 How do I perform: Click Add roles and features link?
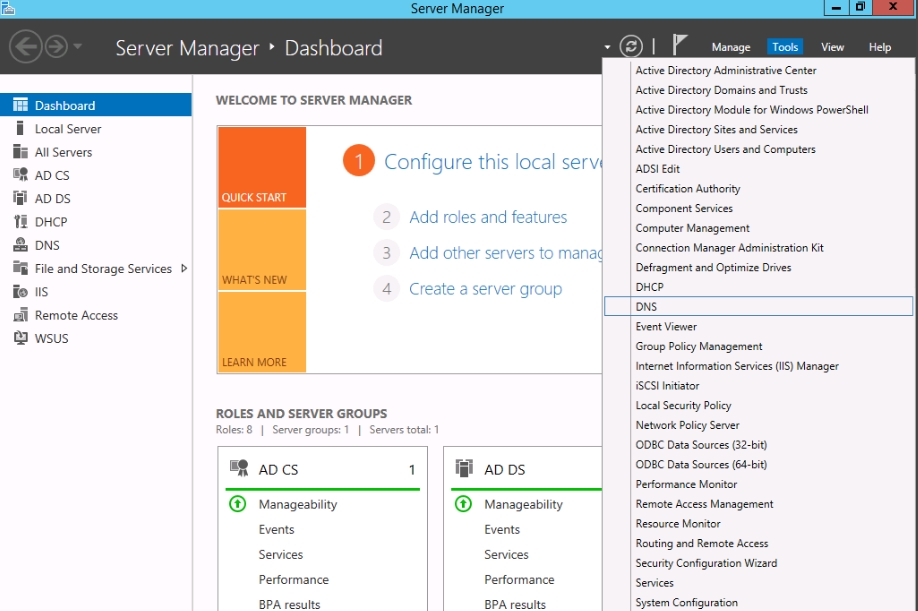[488, 217]
